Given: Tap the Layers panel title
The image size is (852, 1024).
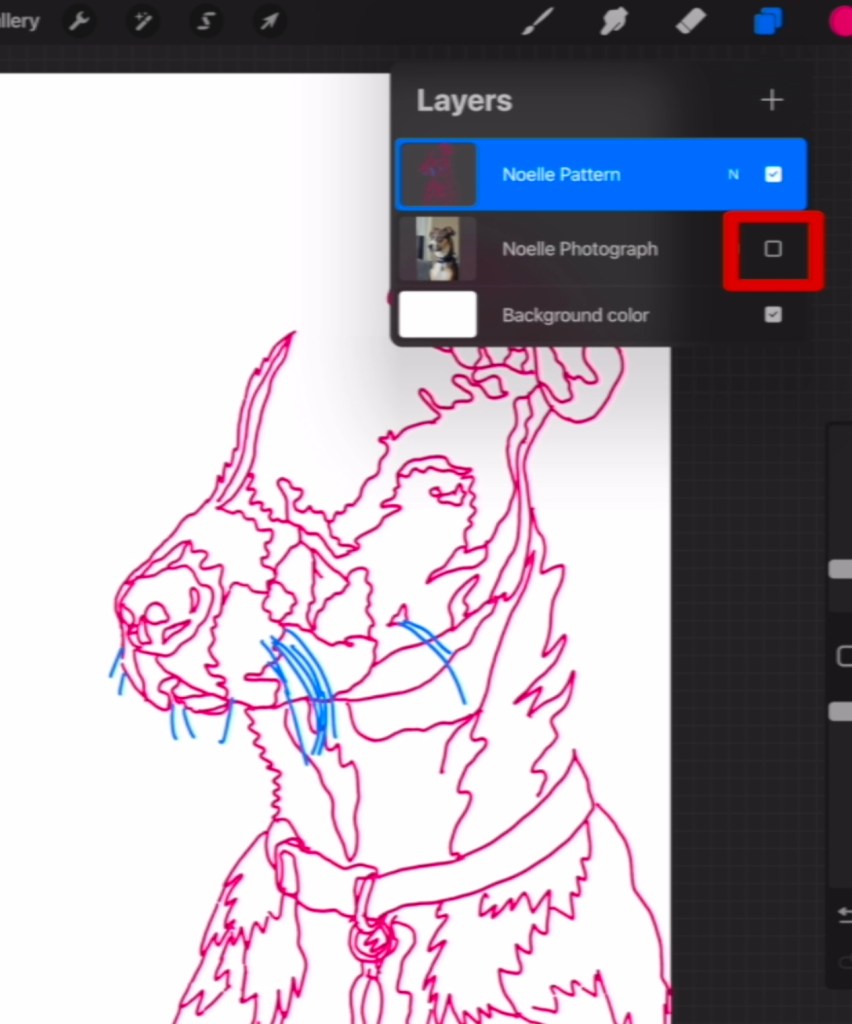Looking at the screenshot, I should pyautogui.click(x=463, y=99).
